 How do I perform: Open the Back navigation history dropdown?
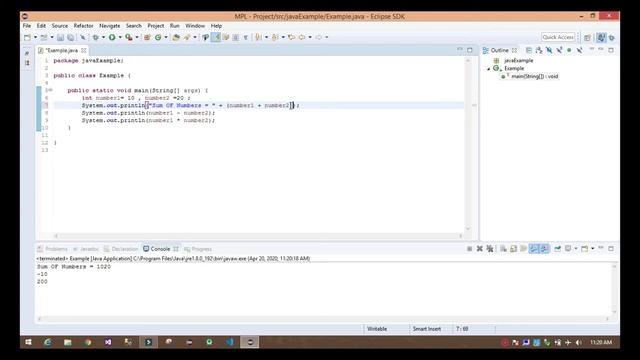(x=310, y=37)
